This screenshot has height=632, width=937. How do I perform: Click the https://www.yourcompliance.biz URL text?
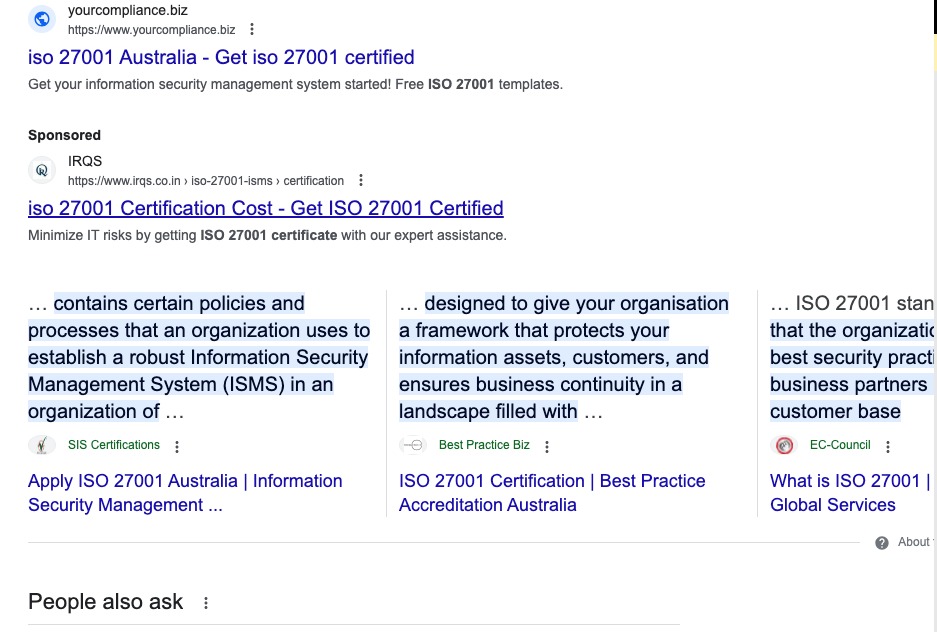point(152,30)
